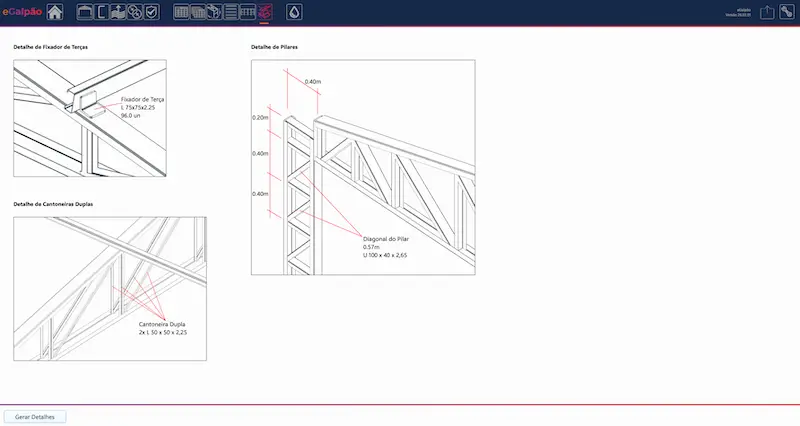This screenshot has height=426, width=800.
Task: Open the Fixador de Terças detail drawing
Action: [x=89, y=118]
